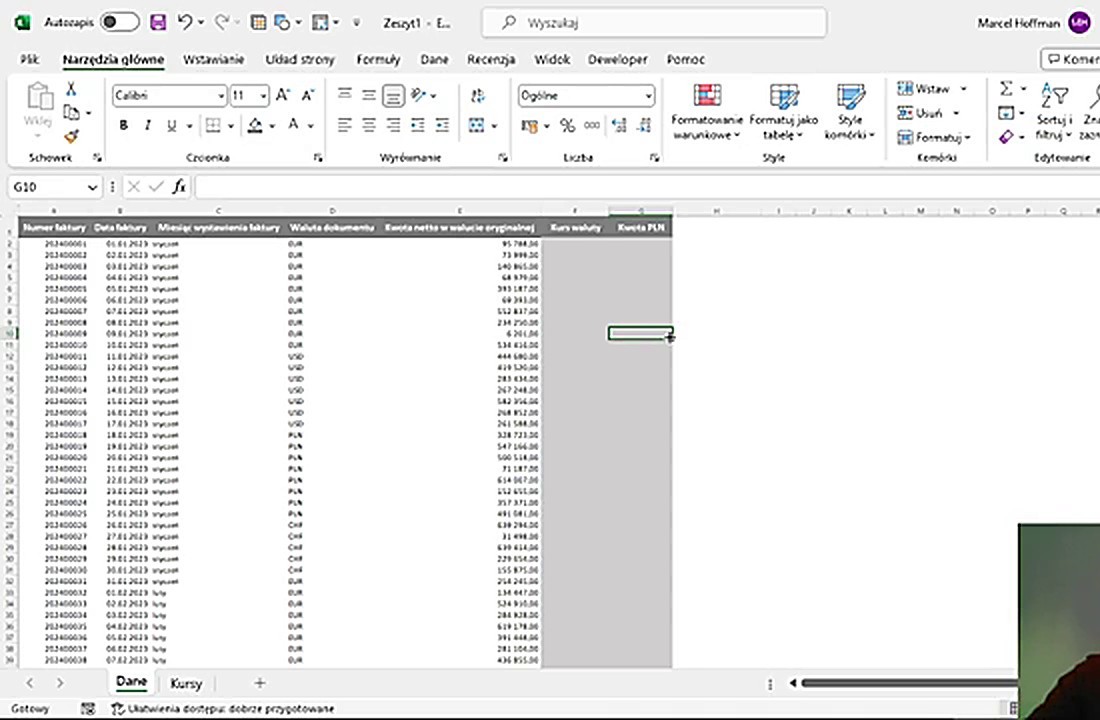Toggle the Autozapis (AutoSave) switch
This screenshot has height=720, width=1100.
[x=119, y=22]
